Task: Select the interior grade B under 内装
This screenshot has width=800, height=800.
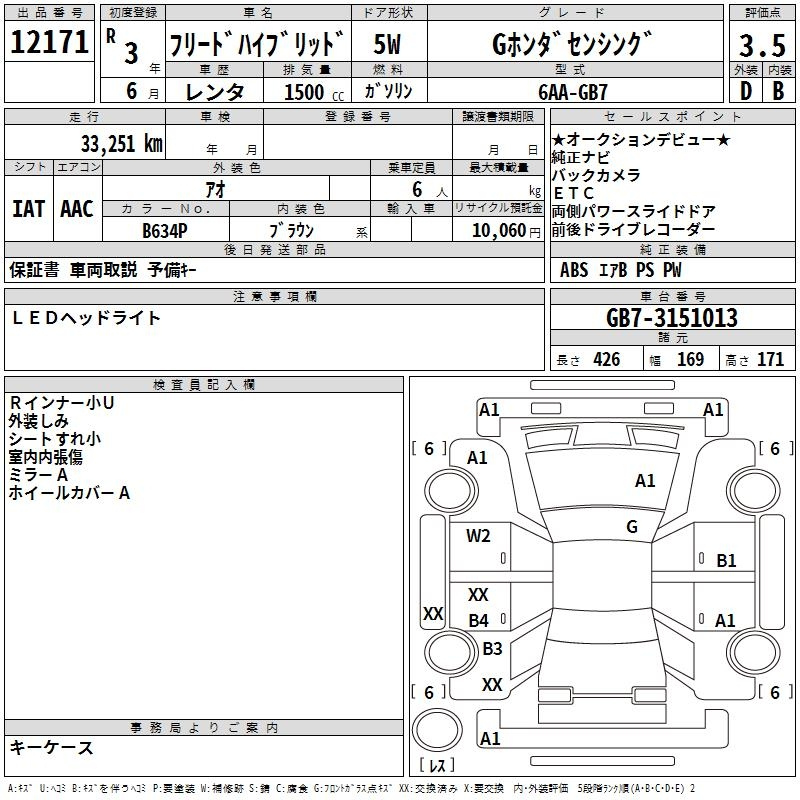Action: click(x=778, y=91)
